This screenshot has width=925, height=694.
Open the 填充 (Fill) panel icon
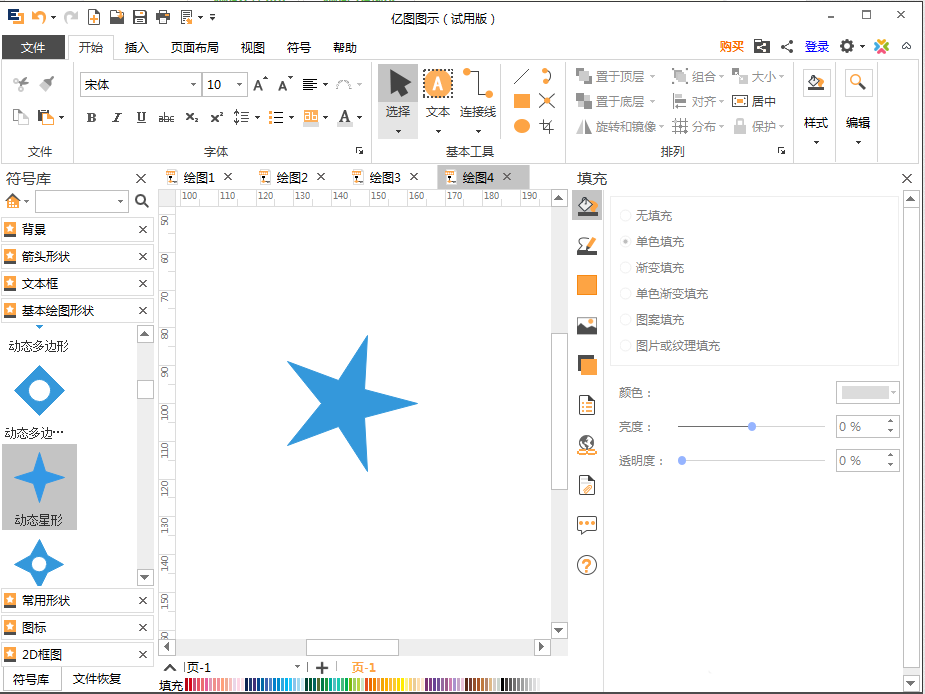pos(586,205)
